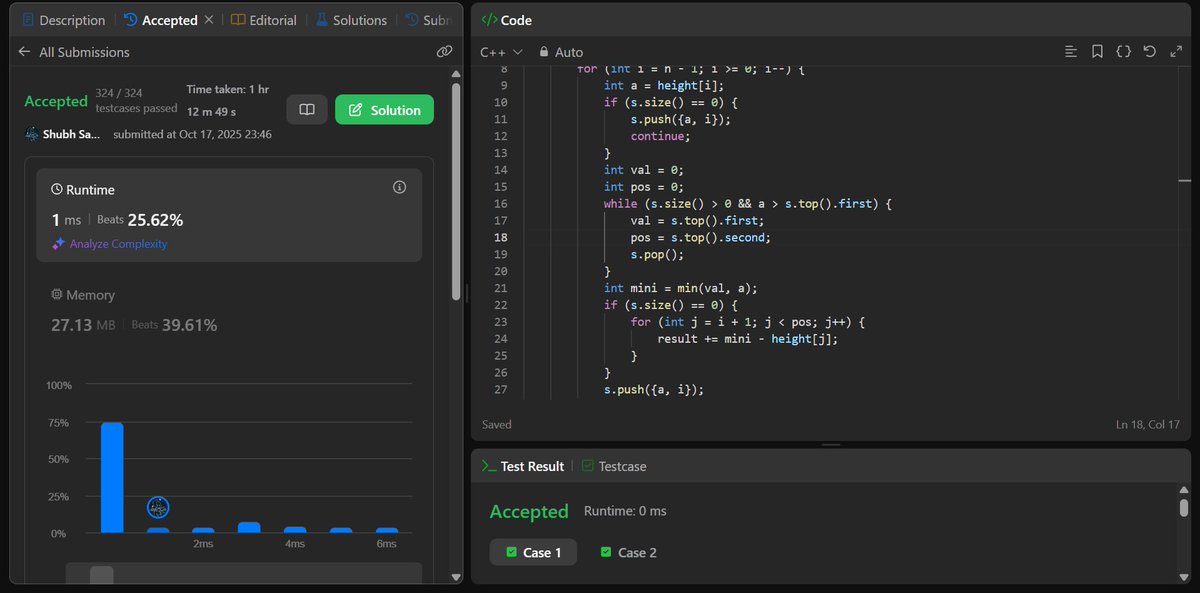Reset code to default with undo icon
The width and height of the screenshot is (1200, 593).
[x=1150, y=52]
